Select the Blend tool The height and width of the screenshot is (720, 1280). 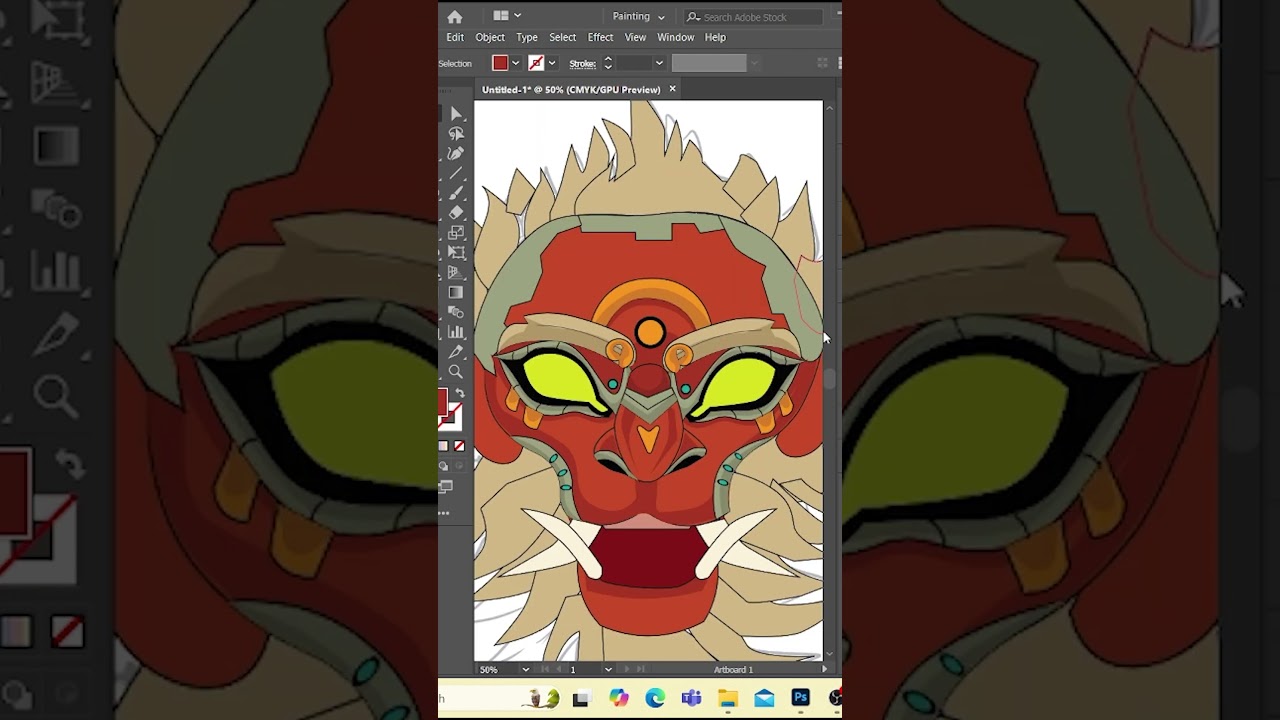tap(456, 312)
